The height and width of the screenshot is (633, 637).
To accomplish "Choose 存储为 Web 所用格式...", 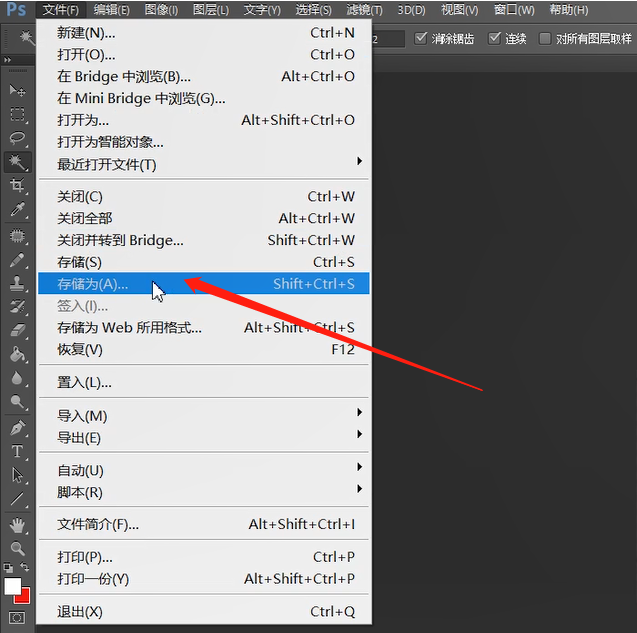I will pyautogui.click(x=203, y=327).
